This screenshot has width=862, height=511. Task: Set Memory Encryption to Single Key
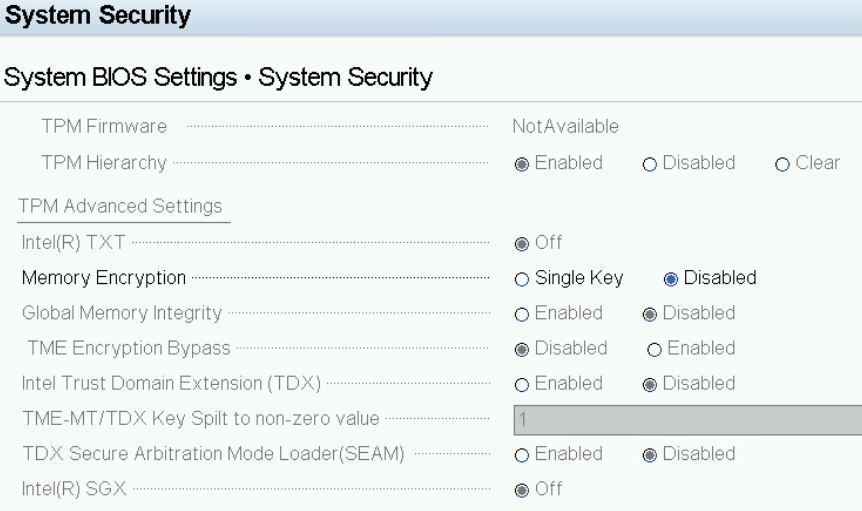(522, 279)
